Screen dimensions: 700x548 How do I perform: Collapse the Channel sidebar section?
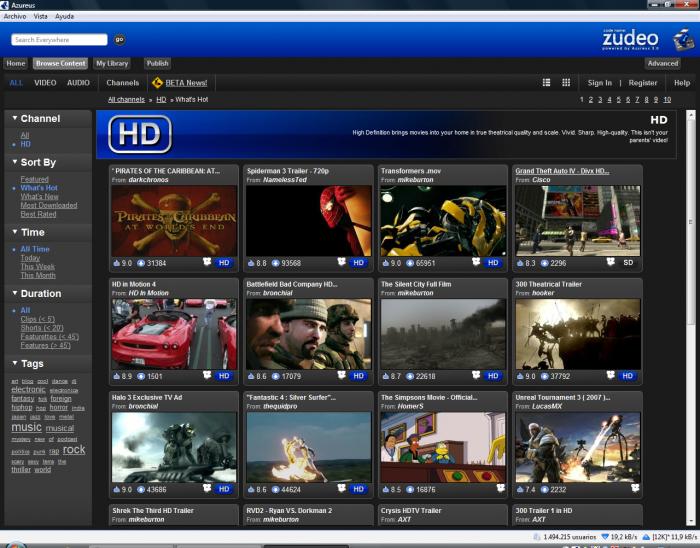15,118
